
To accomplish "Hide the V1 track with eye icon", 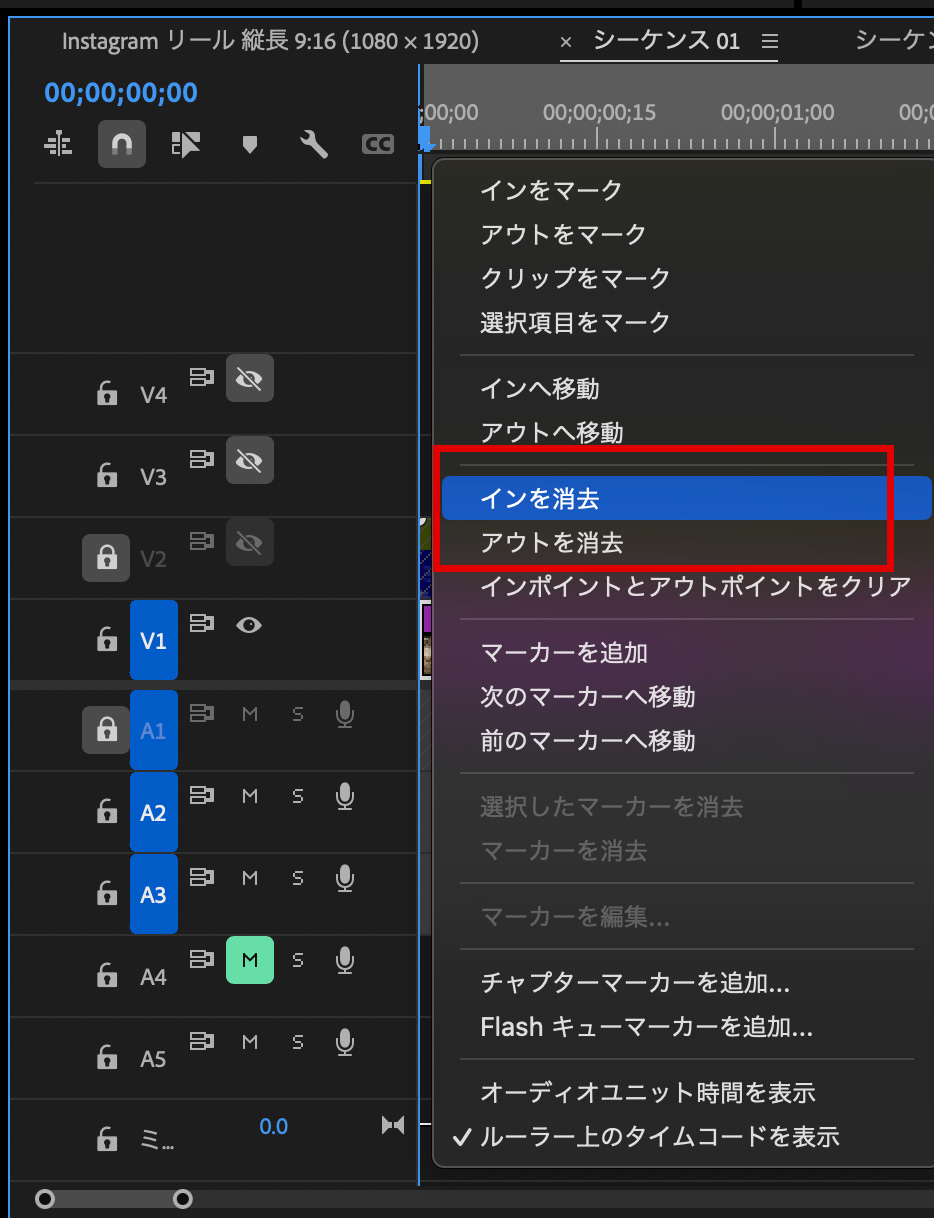I will point(249,625).
